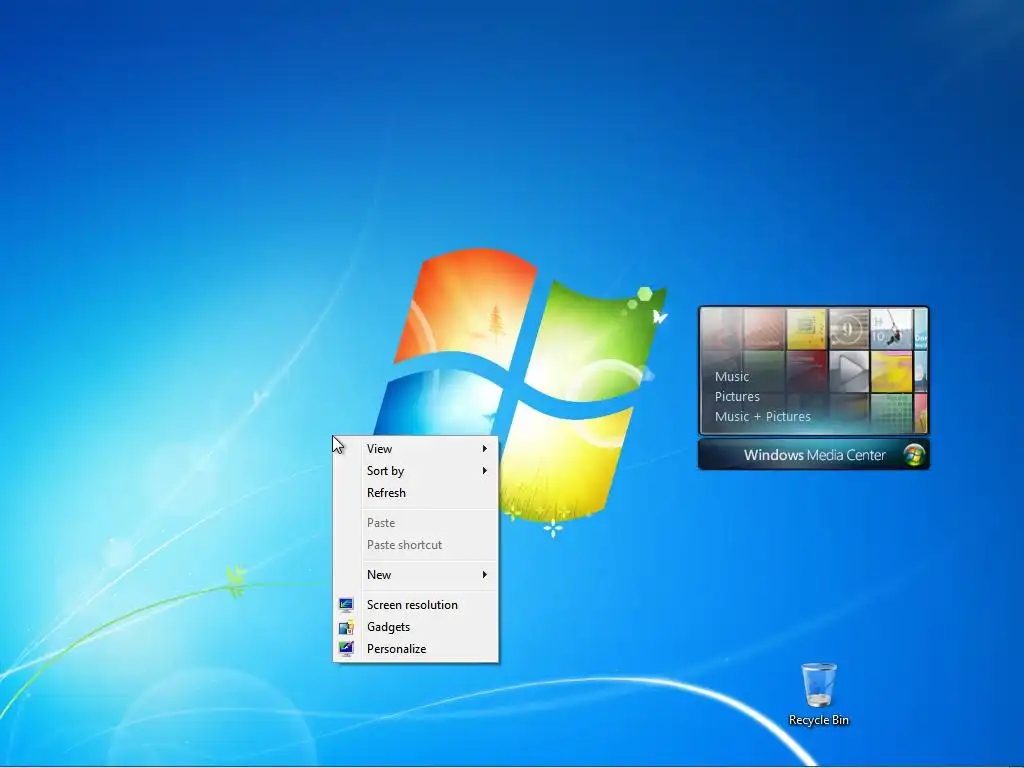
Task: Open the New submenu
Action: (415, 575)
